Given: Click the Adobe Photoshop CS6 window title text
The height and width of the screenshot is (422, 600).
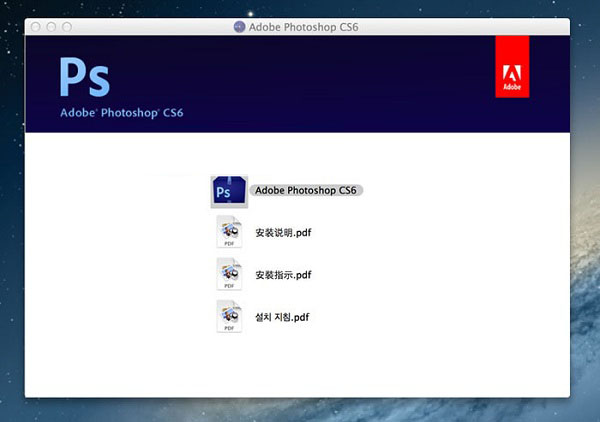Looking at the screenshot, I should 304,27.
